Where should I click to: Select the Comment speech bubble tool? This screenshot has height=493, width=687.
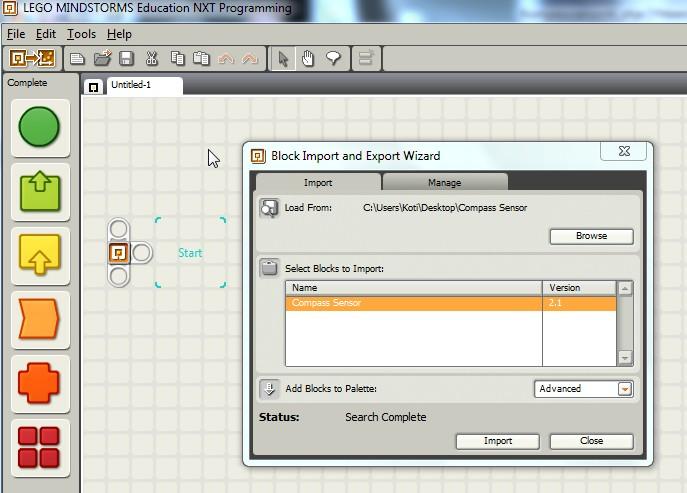(x=333, y=58)
